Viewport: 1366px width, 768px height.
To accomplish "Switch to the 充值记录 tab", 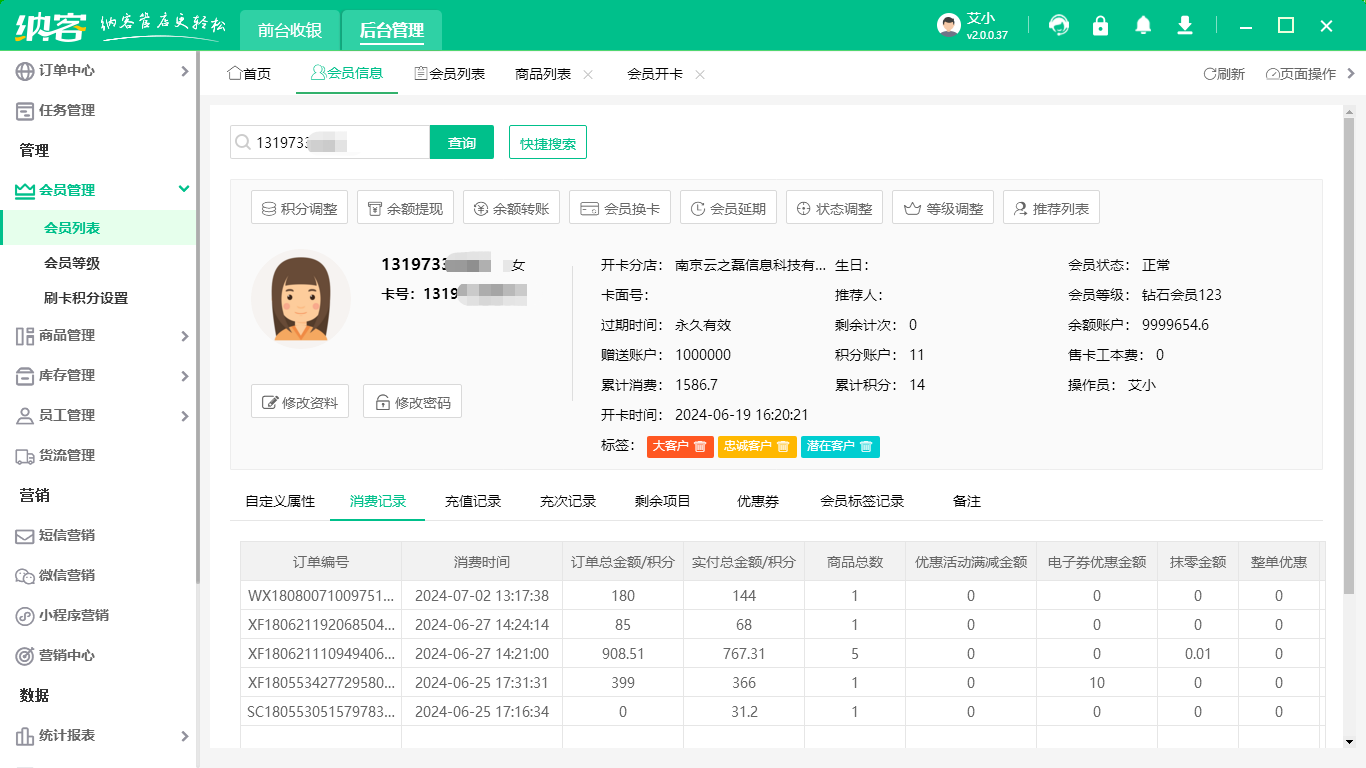I will (x=473, y=501).
